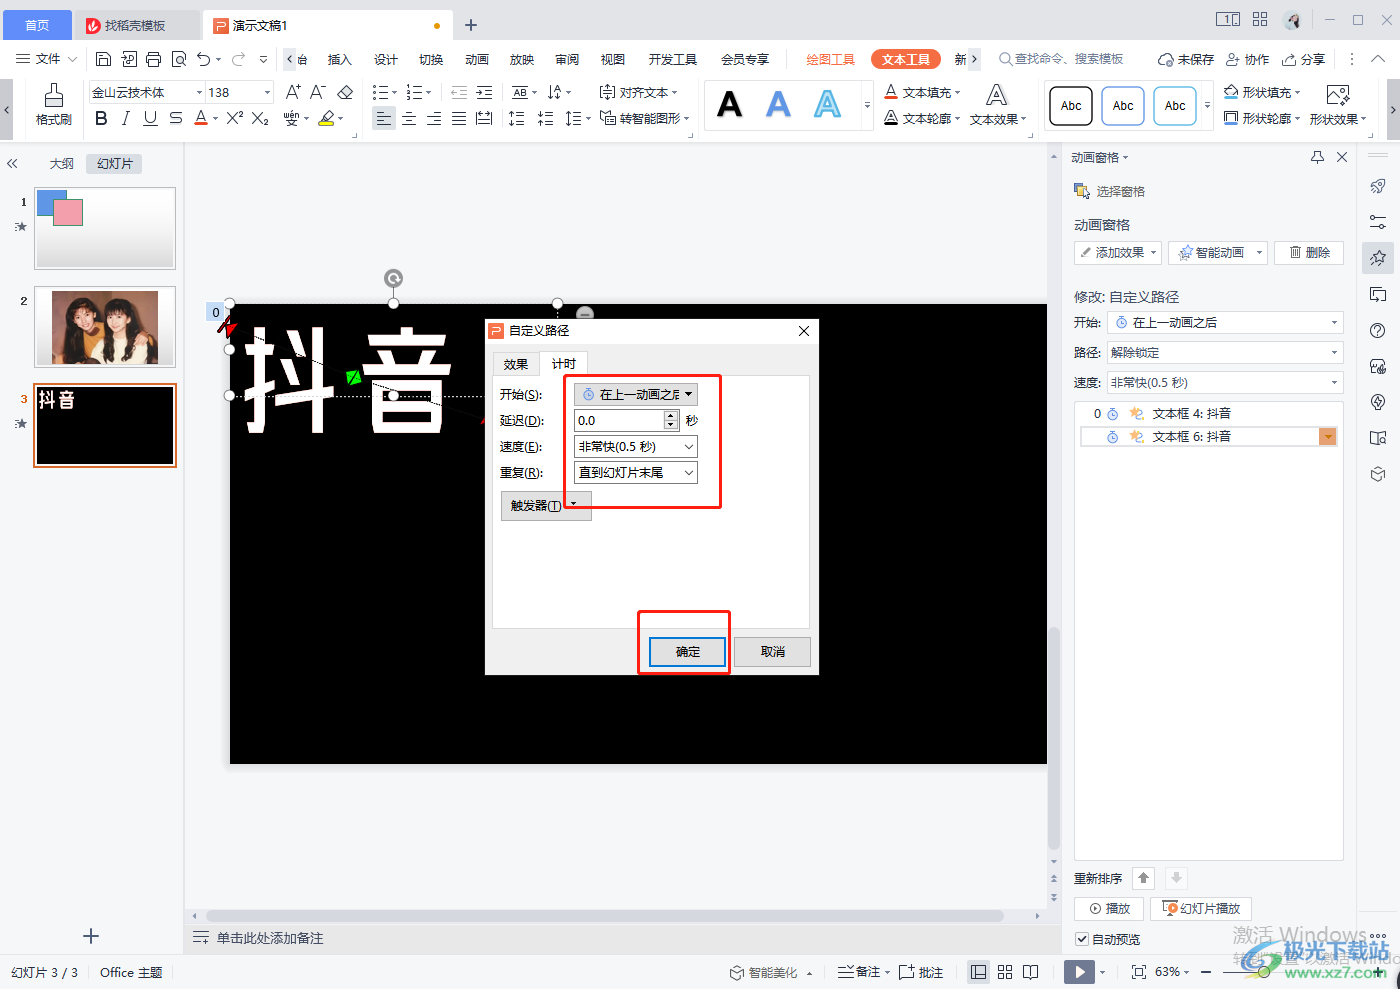Viewport: 1400px width, 989px height.
Task: Open the Start dropdown in animation pane
Action: tap(1225, 322)
